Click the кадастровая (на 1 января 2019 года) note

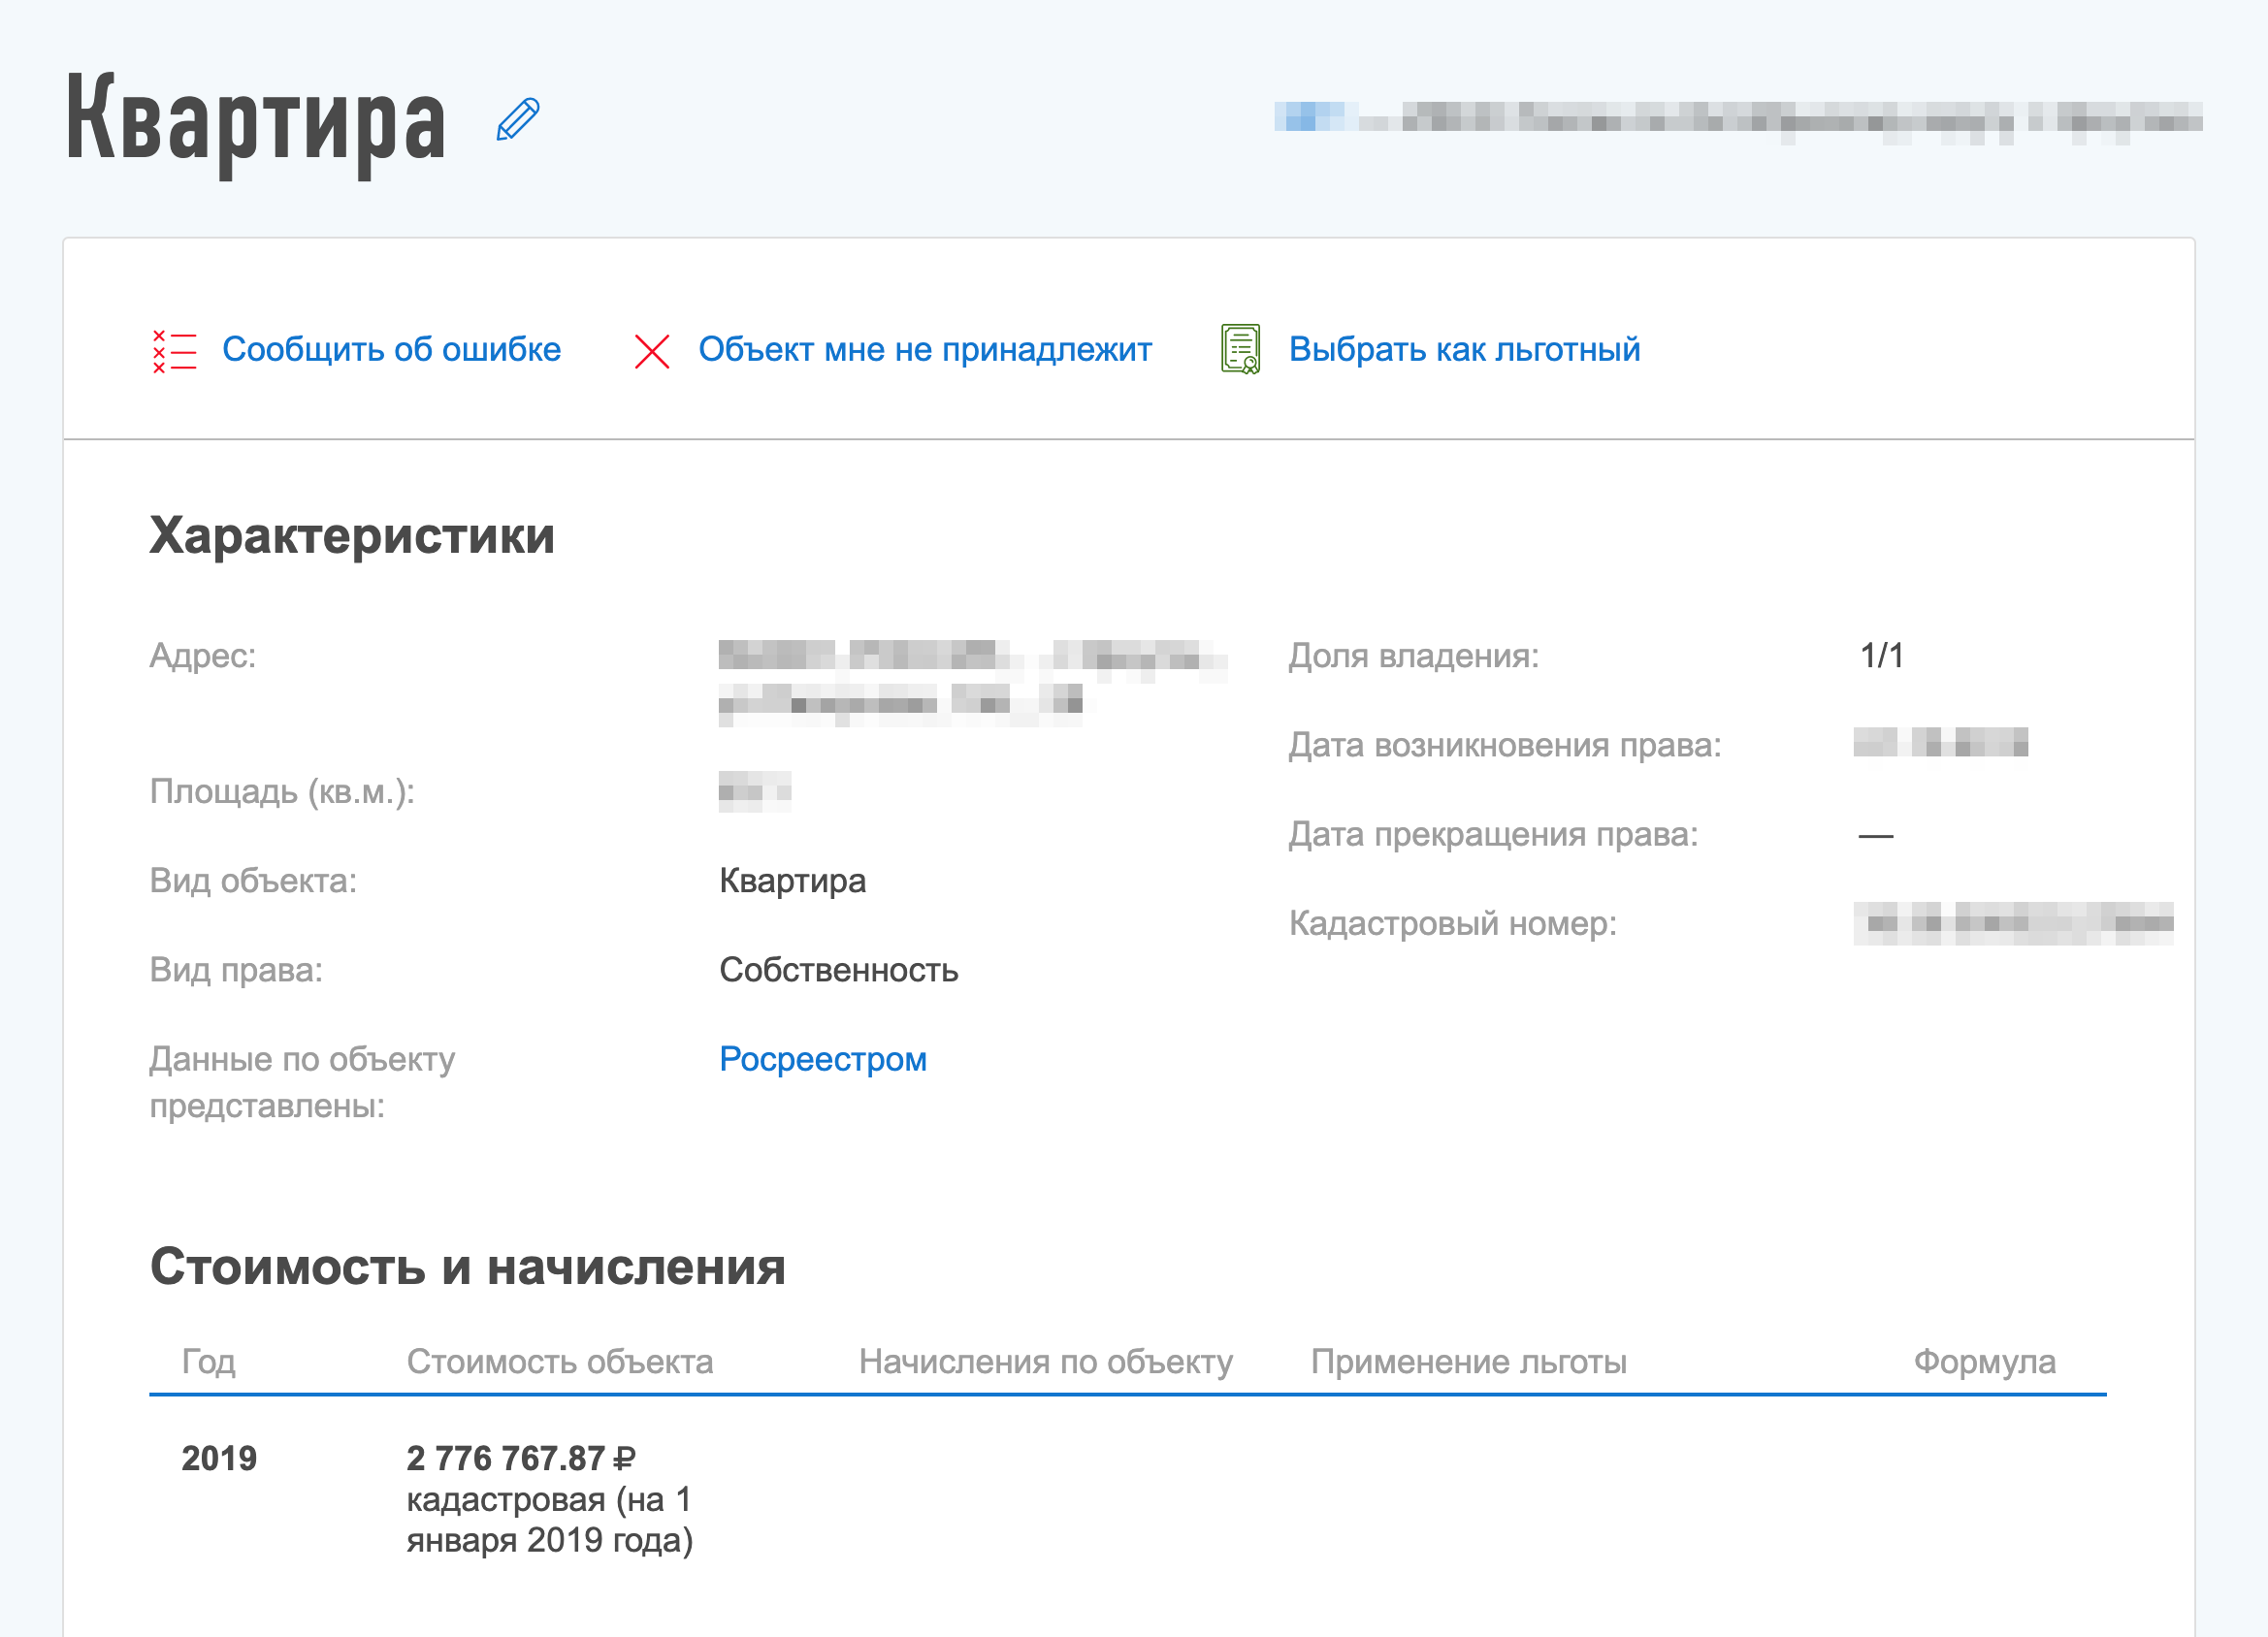(x=550, y=1520)
